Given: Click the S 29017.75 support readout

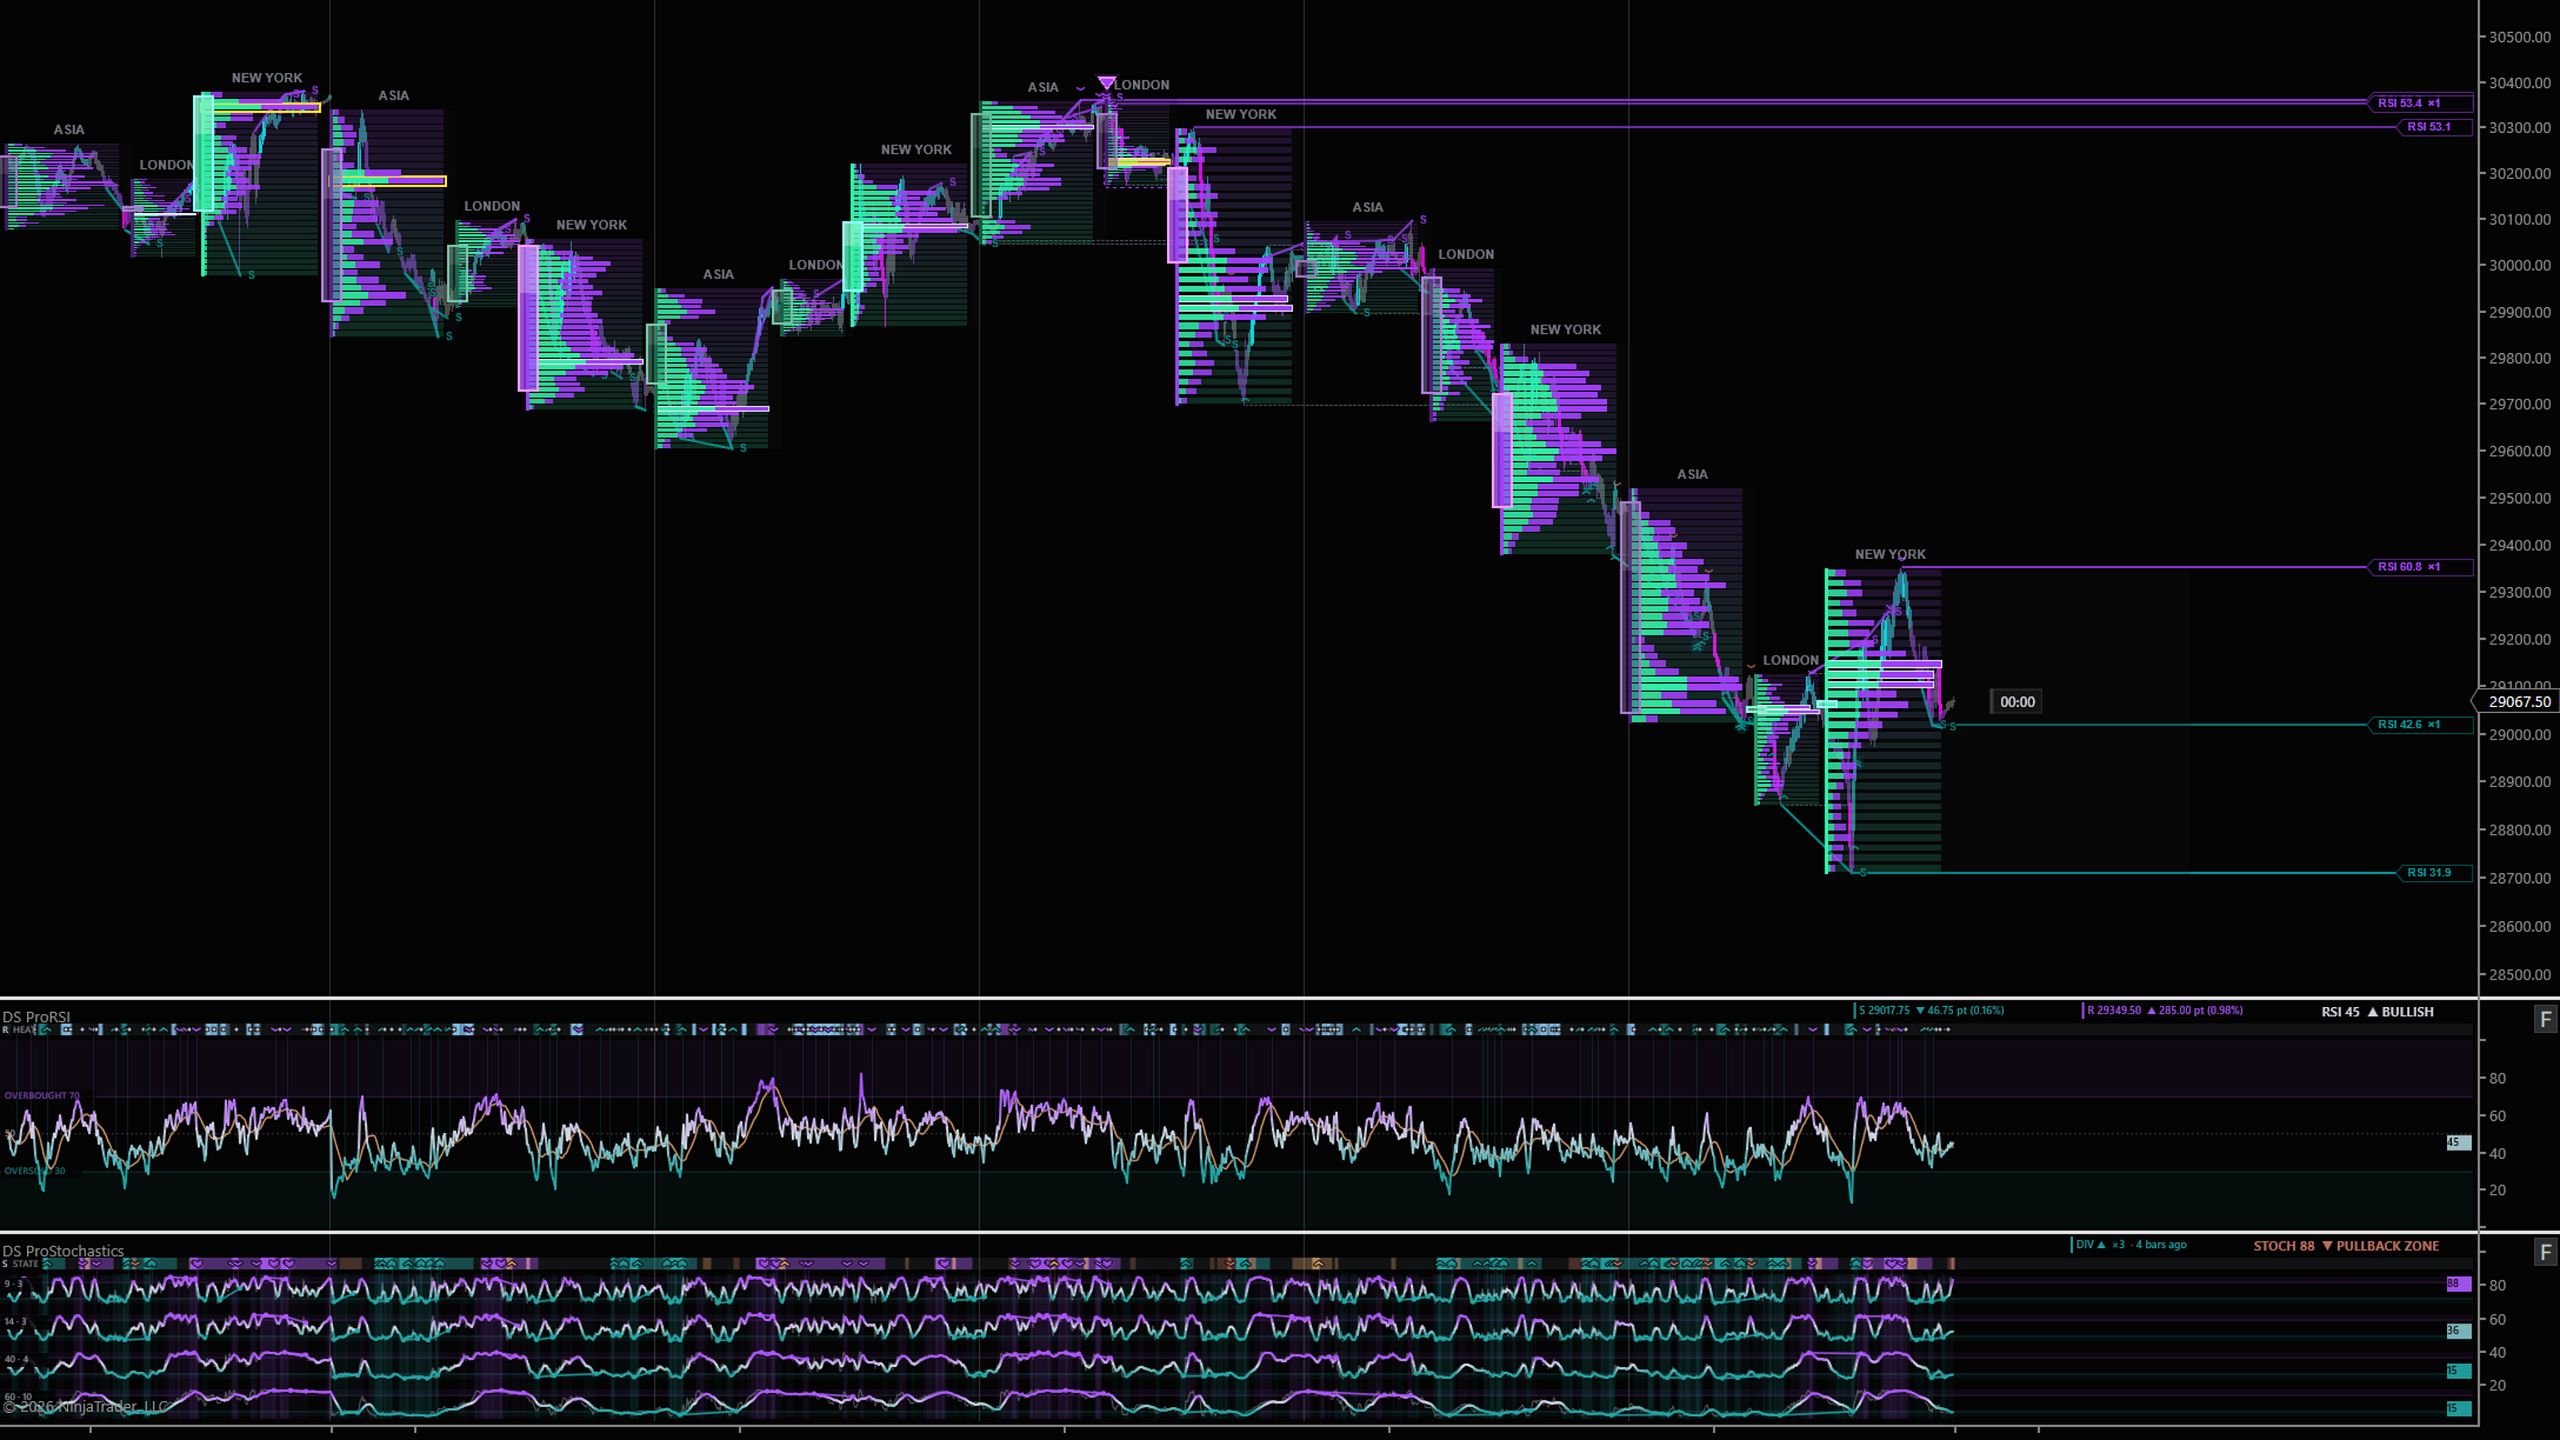Looking at the screenshot, I should [1930, 1010].
